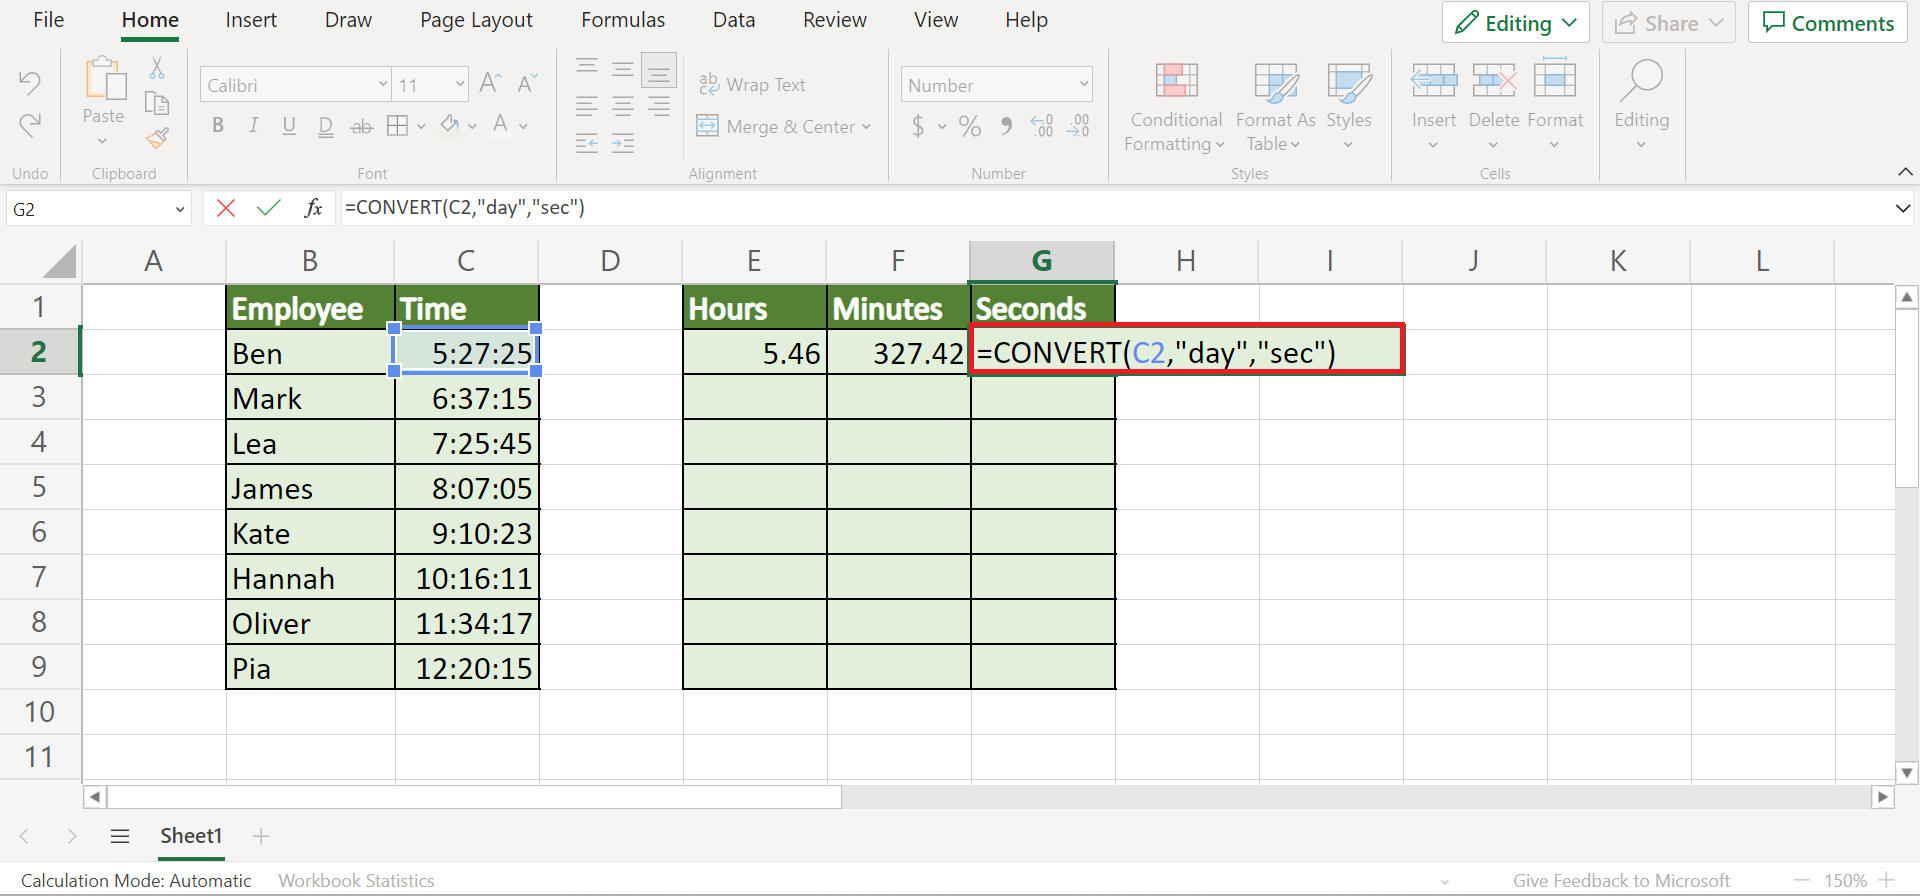Click the Name Box showing G2

coord(98,209)
